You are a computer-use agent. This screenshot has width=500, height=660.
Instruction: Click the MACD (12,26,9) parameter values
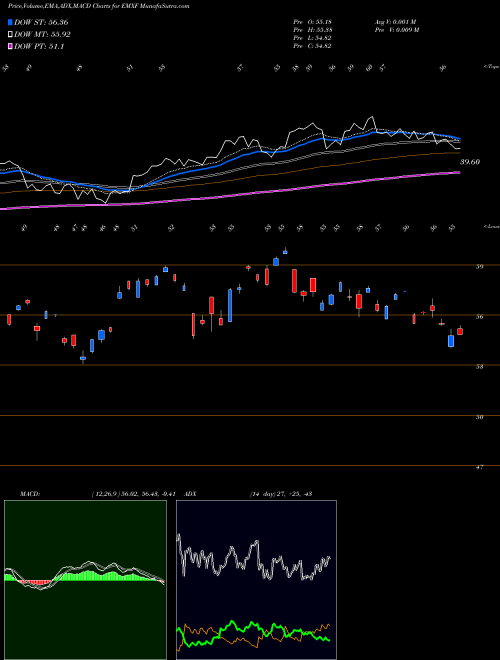click(133, 494)
